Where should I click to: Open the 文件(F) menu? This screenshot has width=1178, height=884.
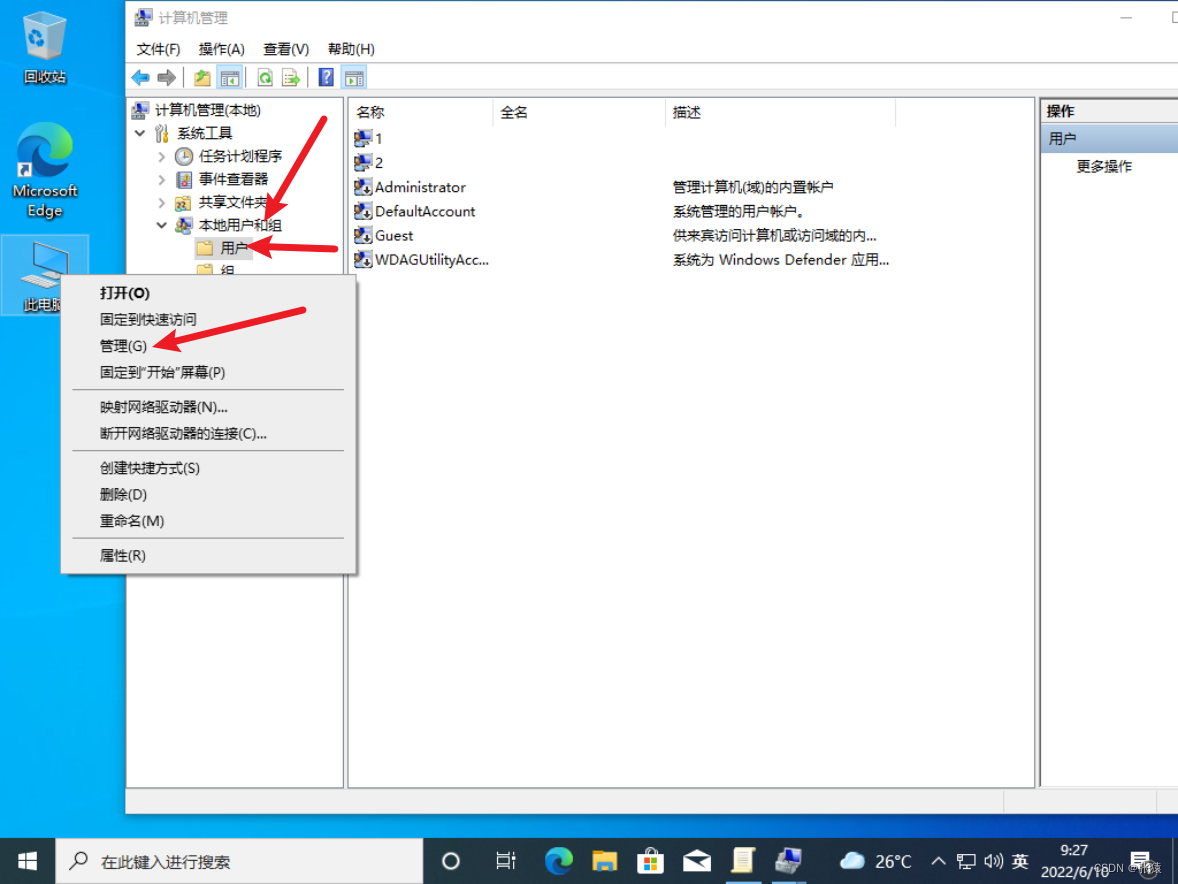(158, 50)
